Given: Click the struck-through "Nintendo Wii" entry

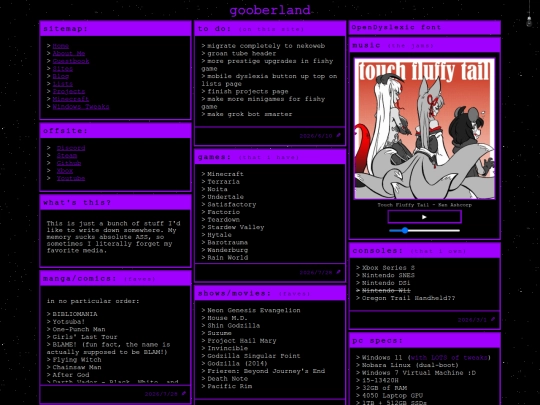Looking at the screenshot, I should coord(386,290).
